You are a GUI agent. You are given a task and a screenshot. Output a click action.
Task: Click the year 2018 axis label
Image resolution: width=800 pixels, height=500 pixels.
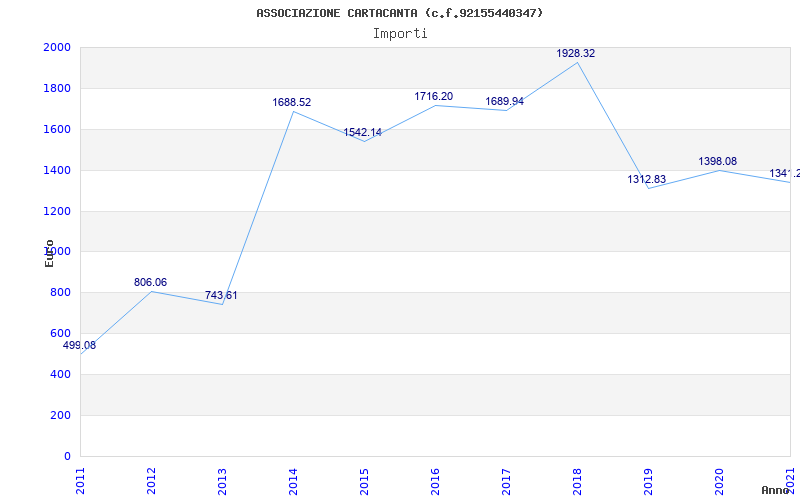pyautogui.click(x=577, y=482)
